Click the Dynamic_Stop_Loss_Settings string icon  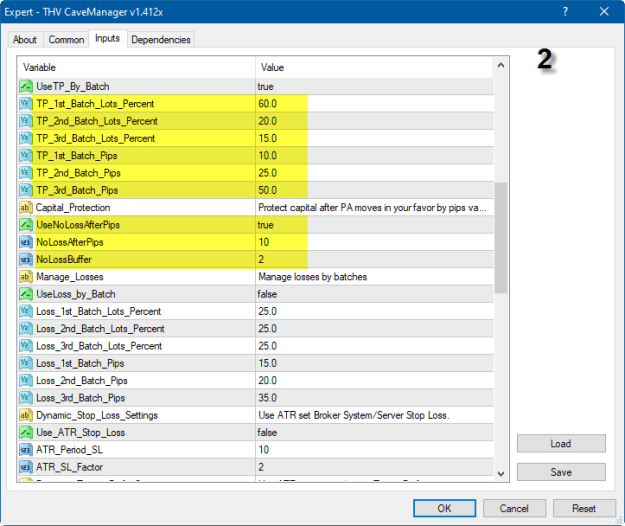coord(26,415)
